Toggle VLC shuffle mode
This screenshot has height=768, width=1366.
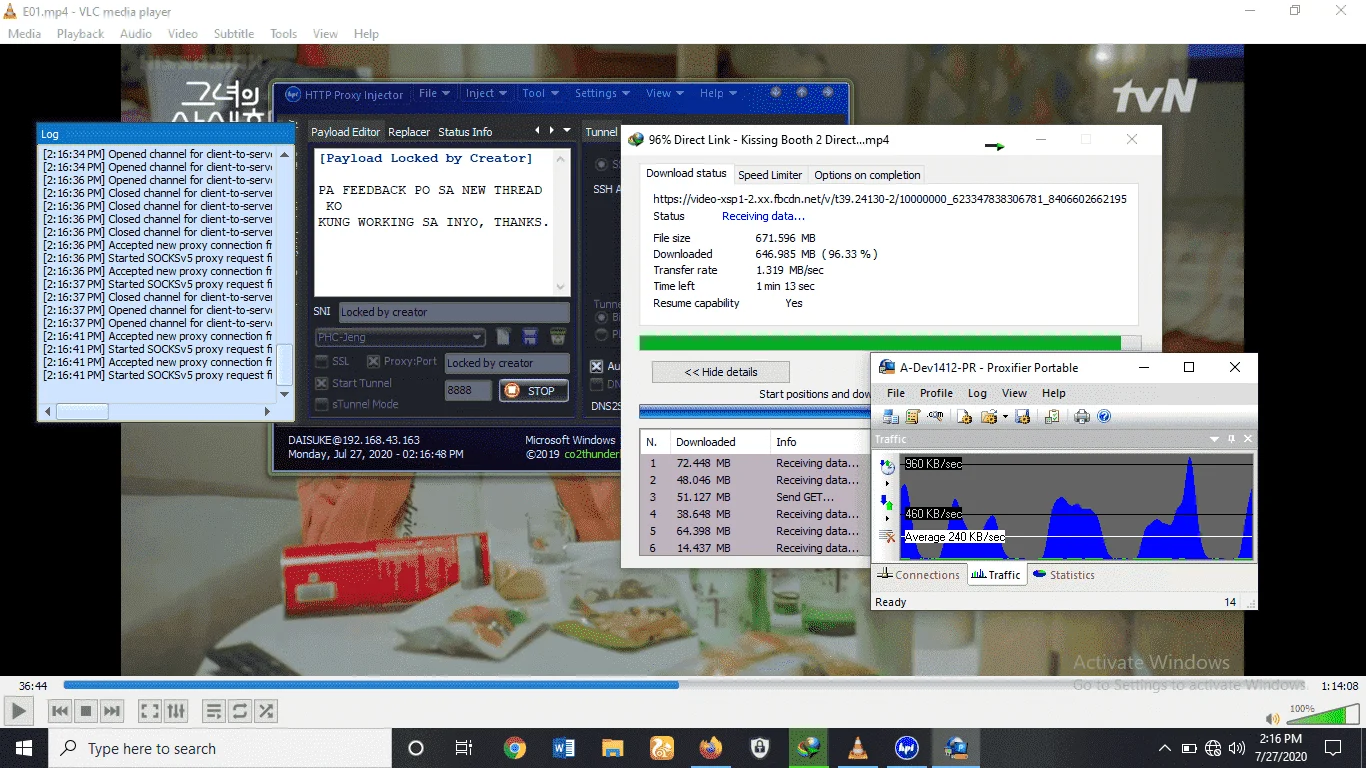pyautogui.click(x=265, y=711)
